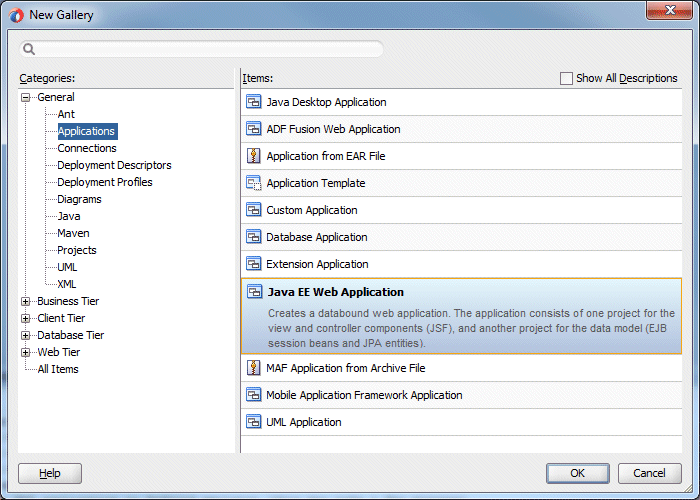Select Mobile Application Framework Application text
The height and width of the screenshot is (500, 700).
pos(364,395)
